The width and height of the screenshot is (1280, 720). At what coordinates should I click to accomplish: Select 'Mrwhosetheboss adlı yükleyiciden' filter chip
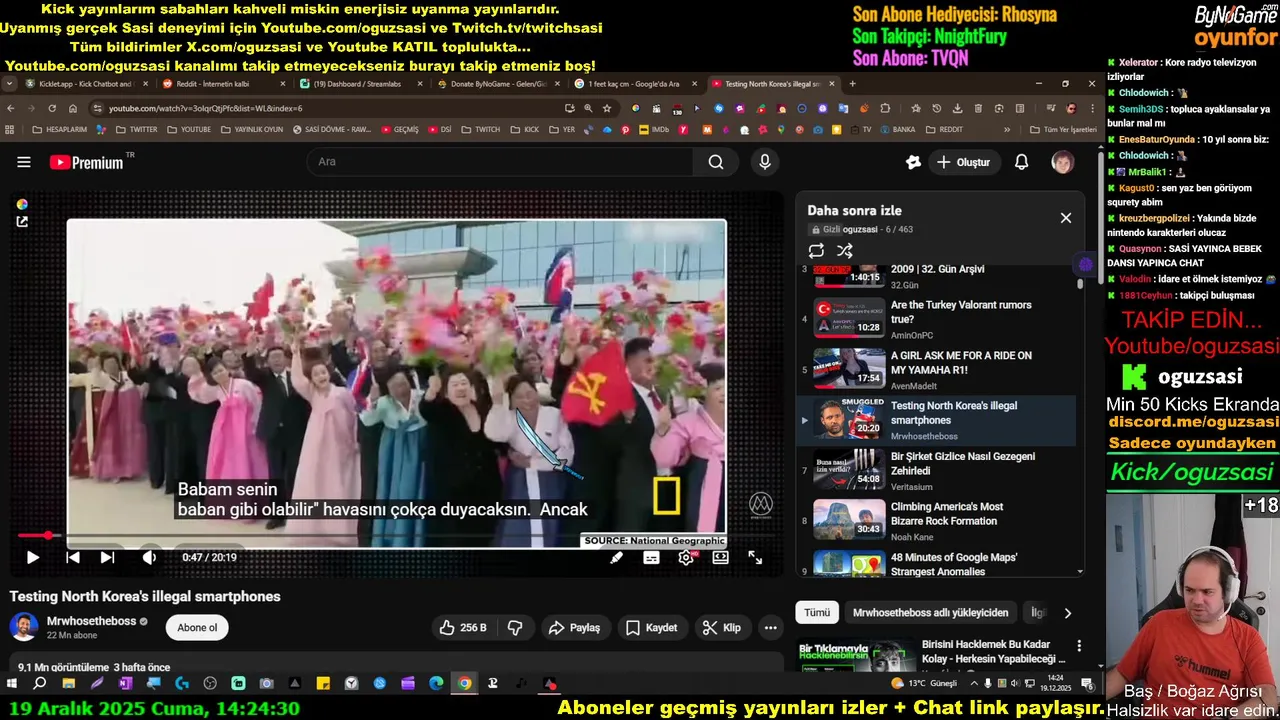[x=930, y=612]
